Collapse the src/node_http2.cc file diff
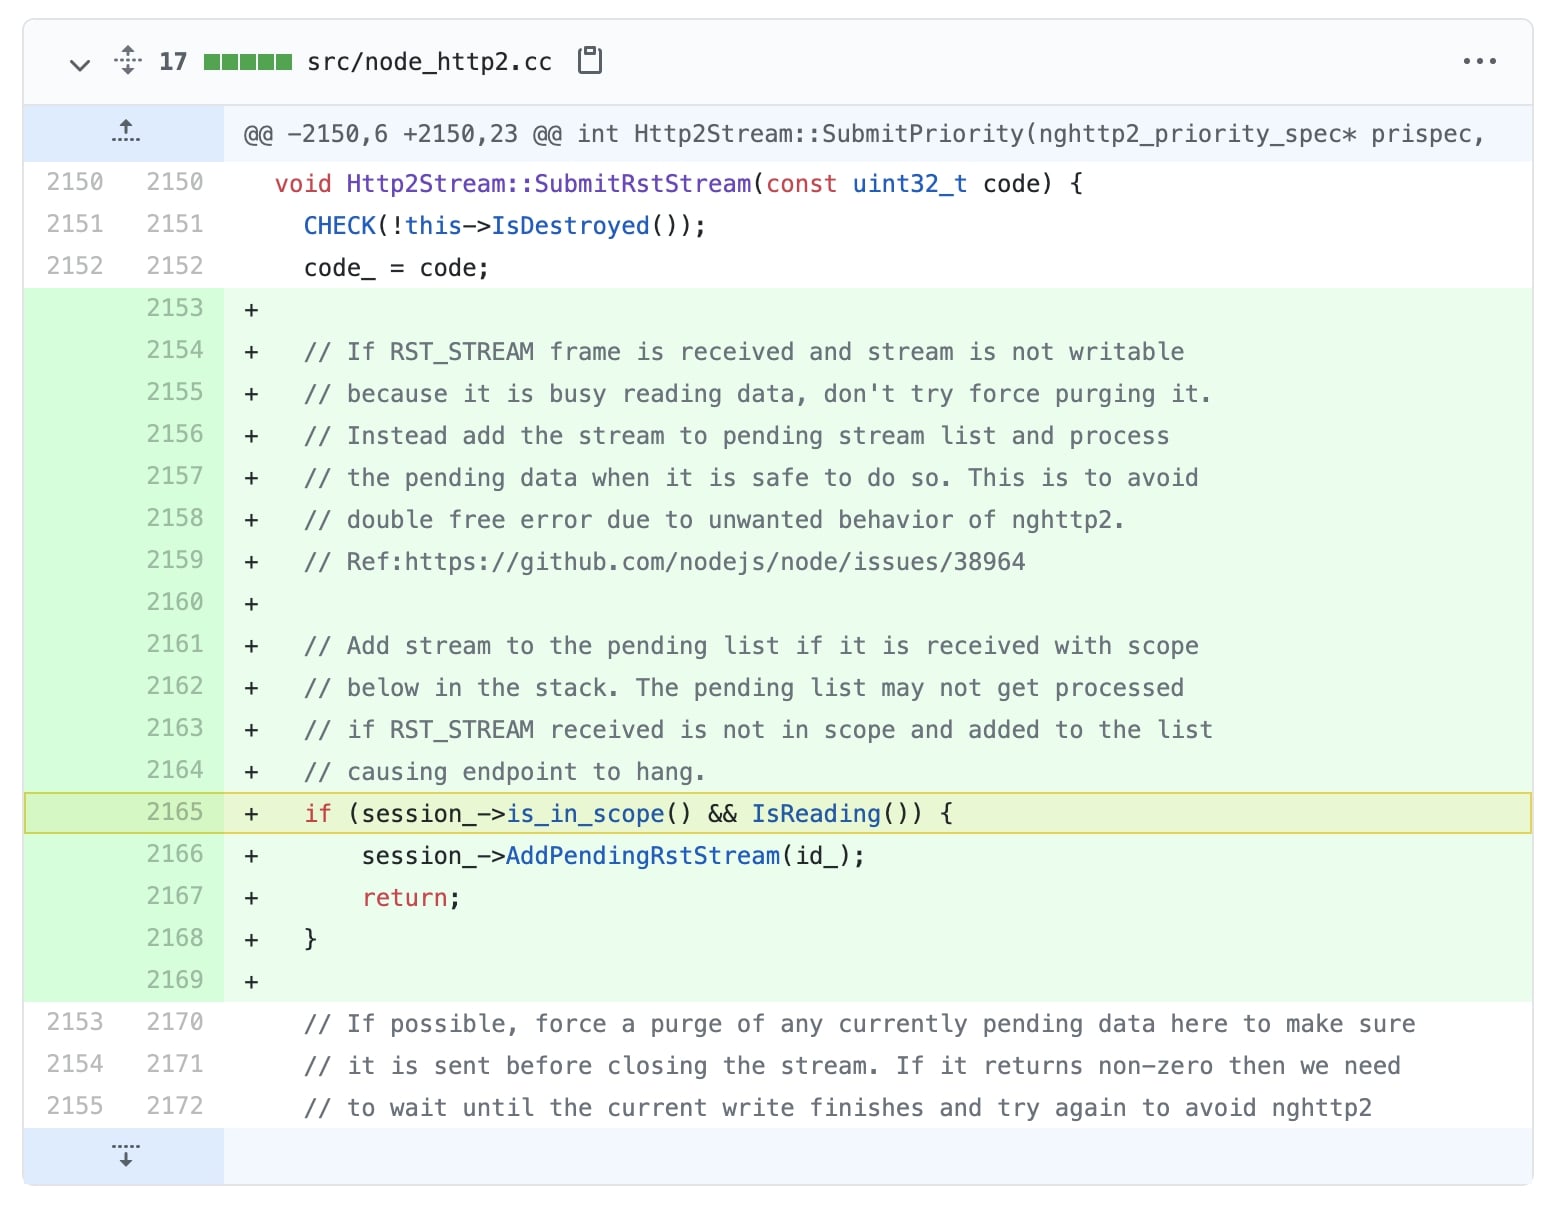Screen dimensions: 1550x1206 click(x=79, y=65)
